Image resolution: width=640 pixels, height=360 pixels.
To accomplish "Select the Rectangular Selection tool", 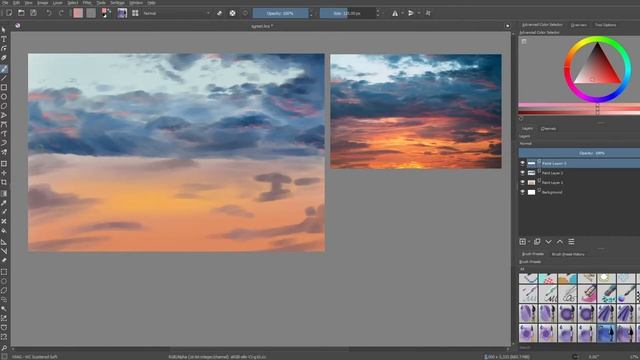I will 4,272.
